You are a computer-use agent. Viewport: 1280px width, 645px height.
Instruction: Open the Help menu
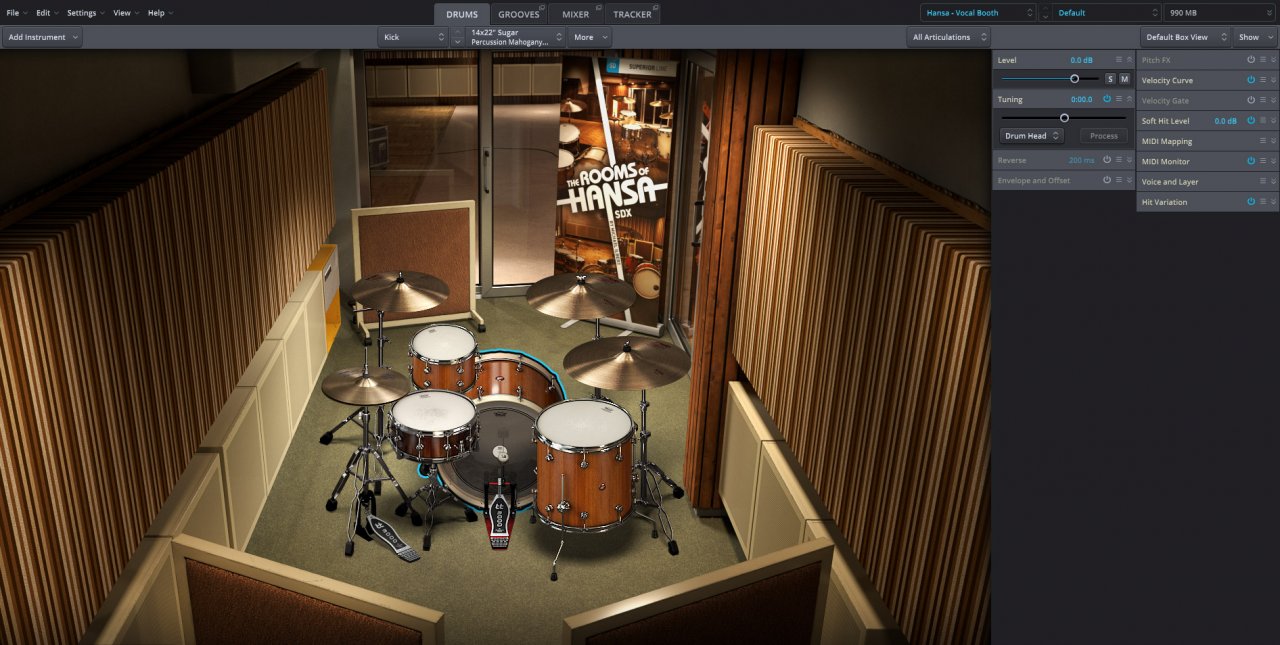click(x=160, y=13)
